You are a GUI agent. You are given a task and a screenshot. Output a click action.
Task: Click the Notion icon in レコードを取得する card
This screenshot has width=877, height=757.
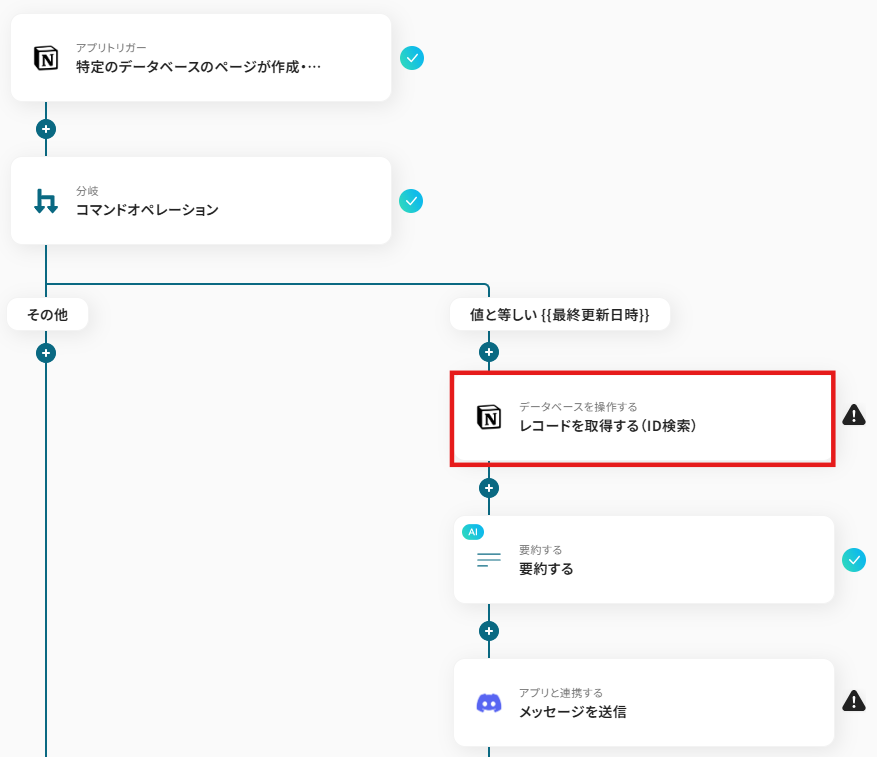click(489, 417)
